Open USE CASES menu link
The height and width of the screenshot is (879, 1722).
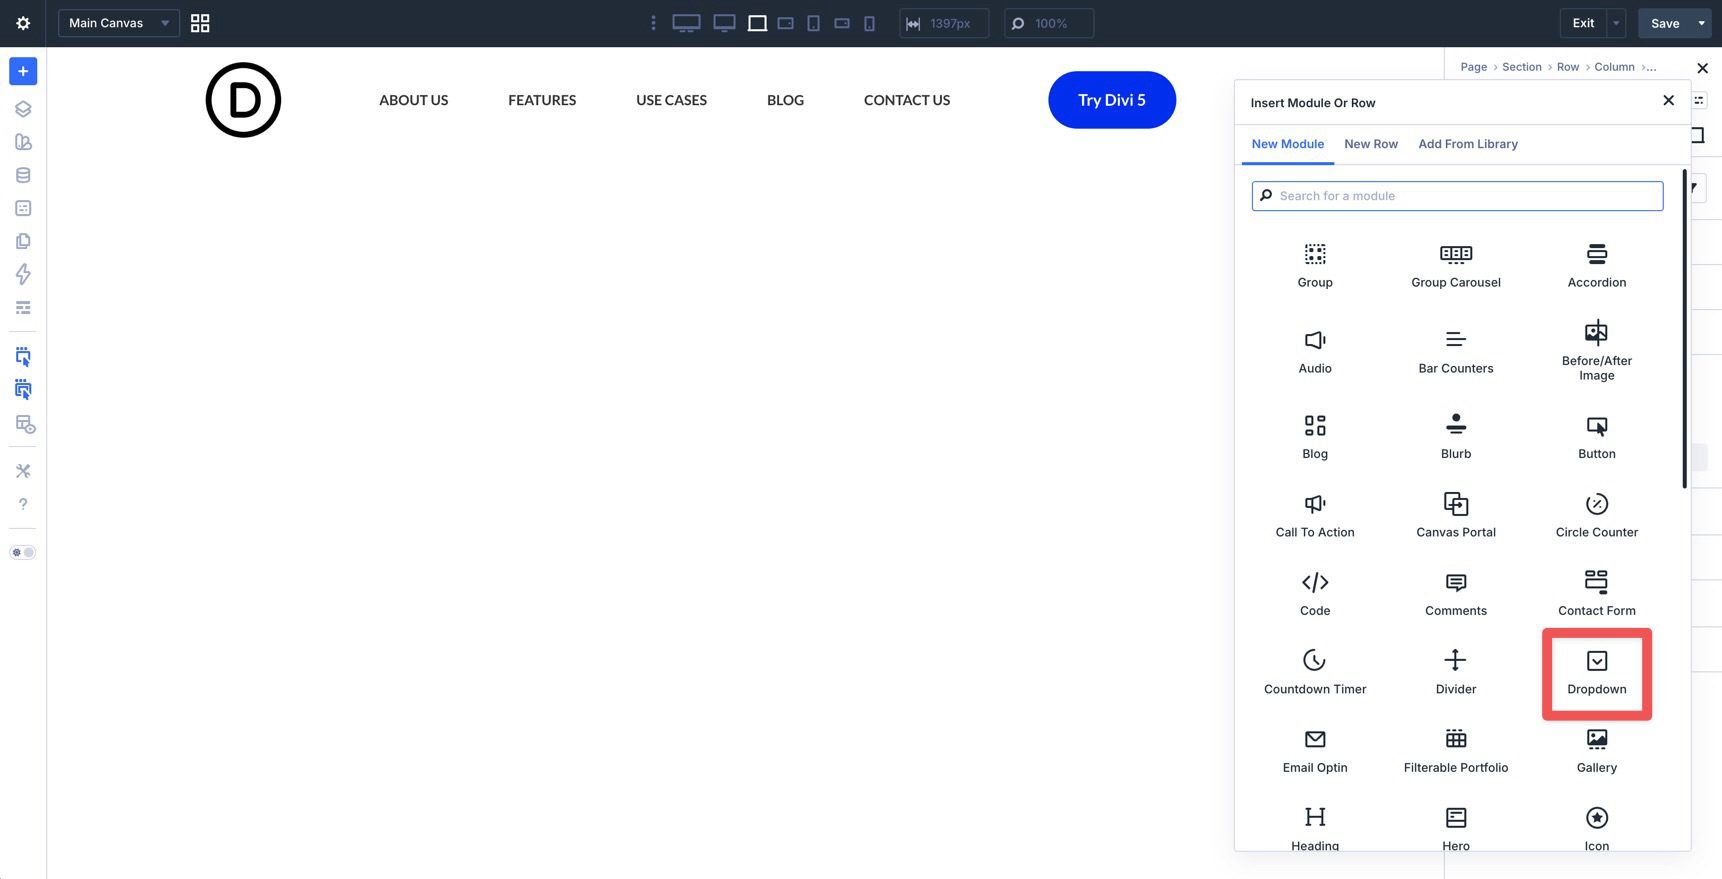(671, 100)
